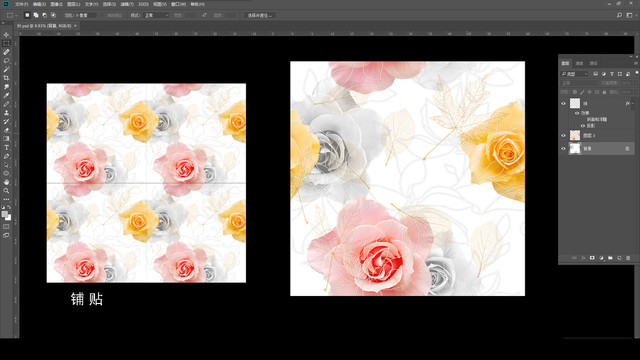The width and height of the screenshot is (640, 360).
Task: Click the background layer thumbnail
Action: (x=575, y=149)
